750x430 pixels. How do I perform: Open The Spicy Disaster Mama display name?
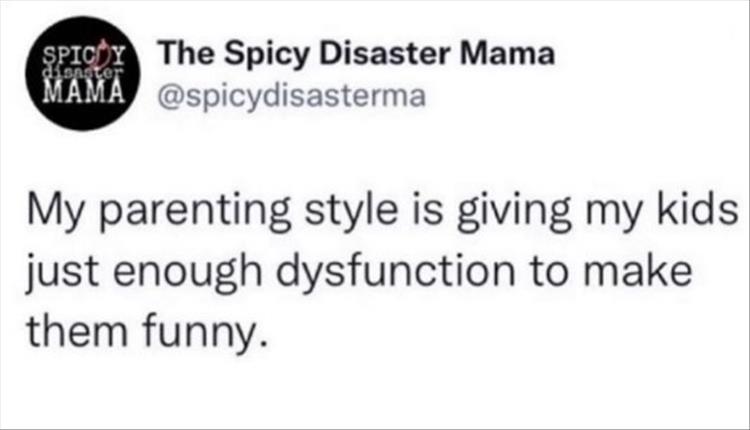[x=350, y=56]
